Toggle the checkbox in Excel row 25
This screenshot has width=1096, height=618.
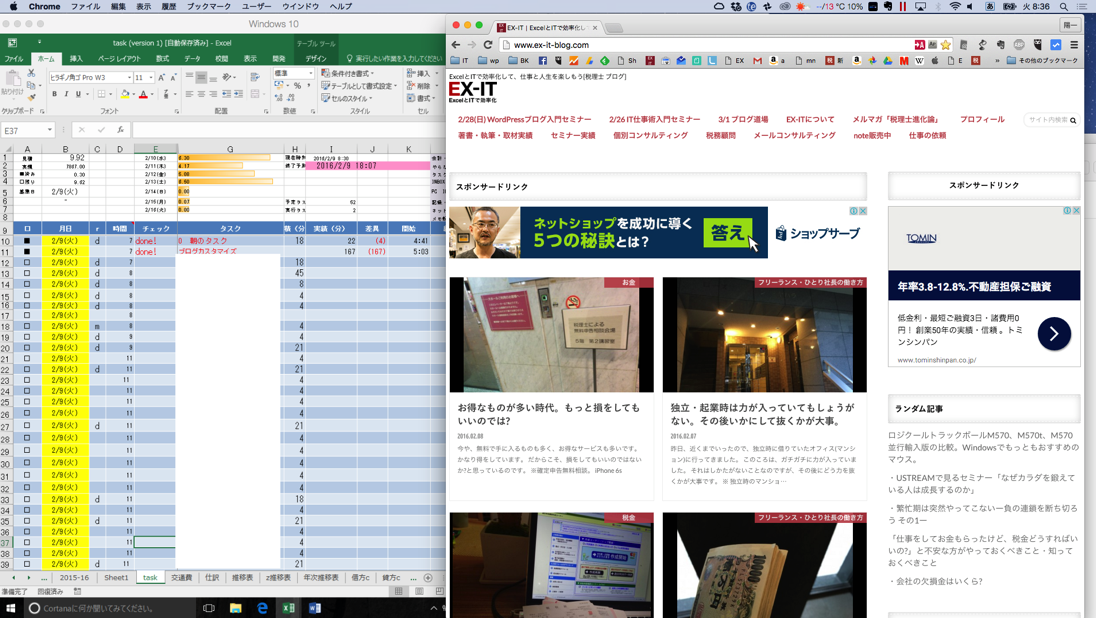pyautogui.click(x=27, y=401)
